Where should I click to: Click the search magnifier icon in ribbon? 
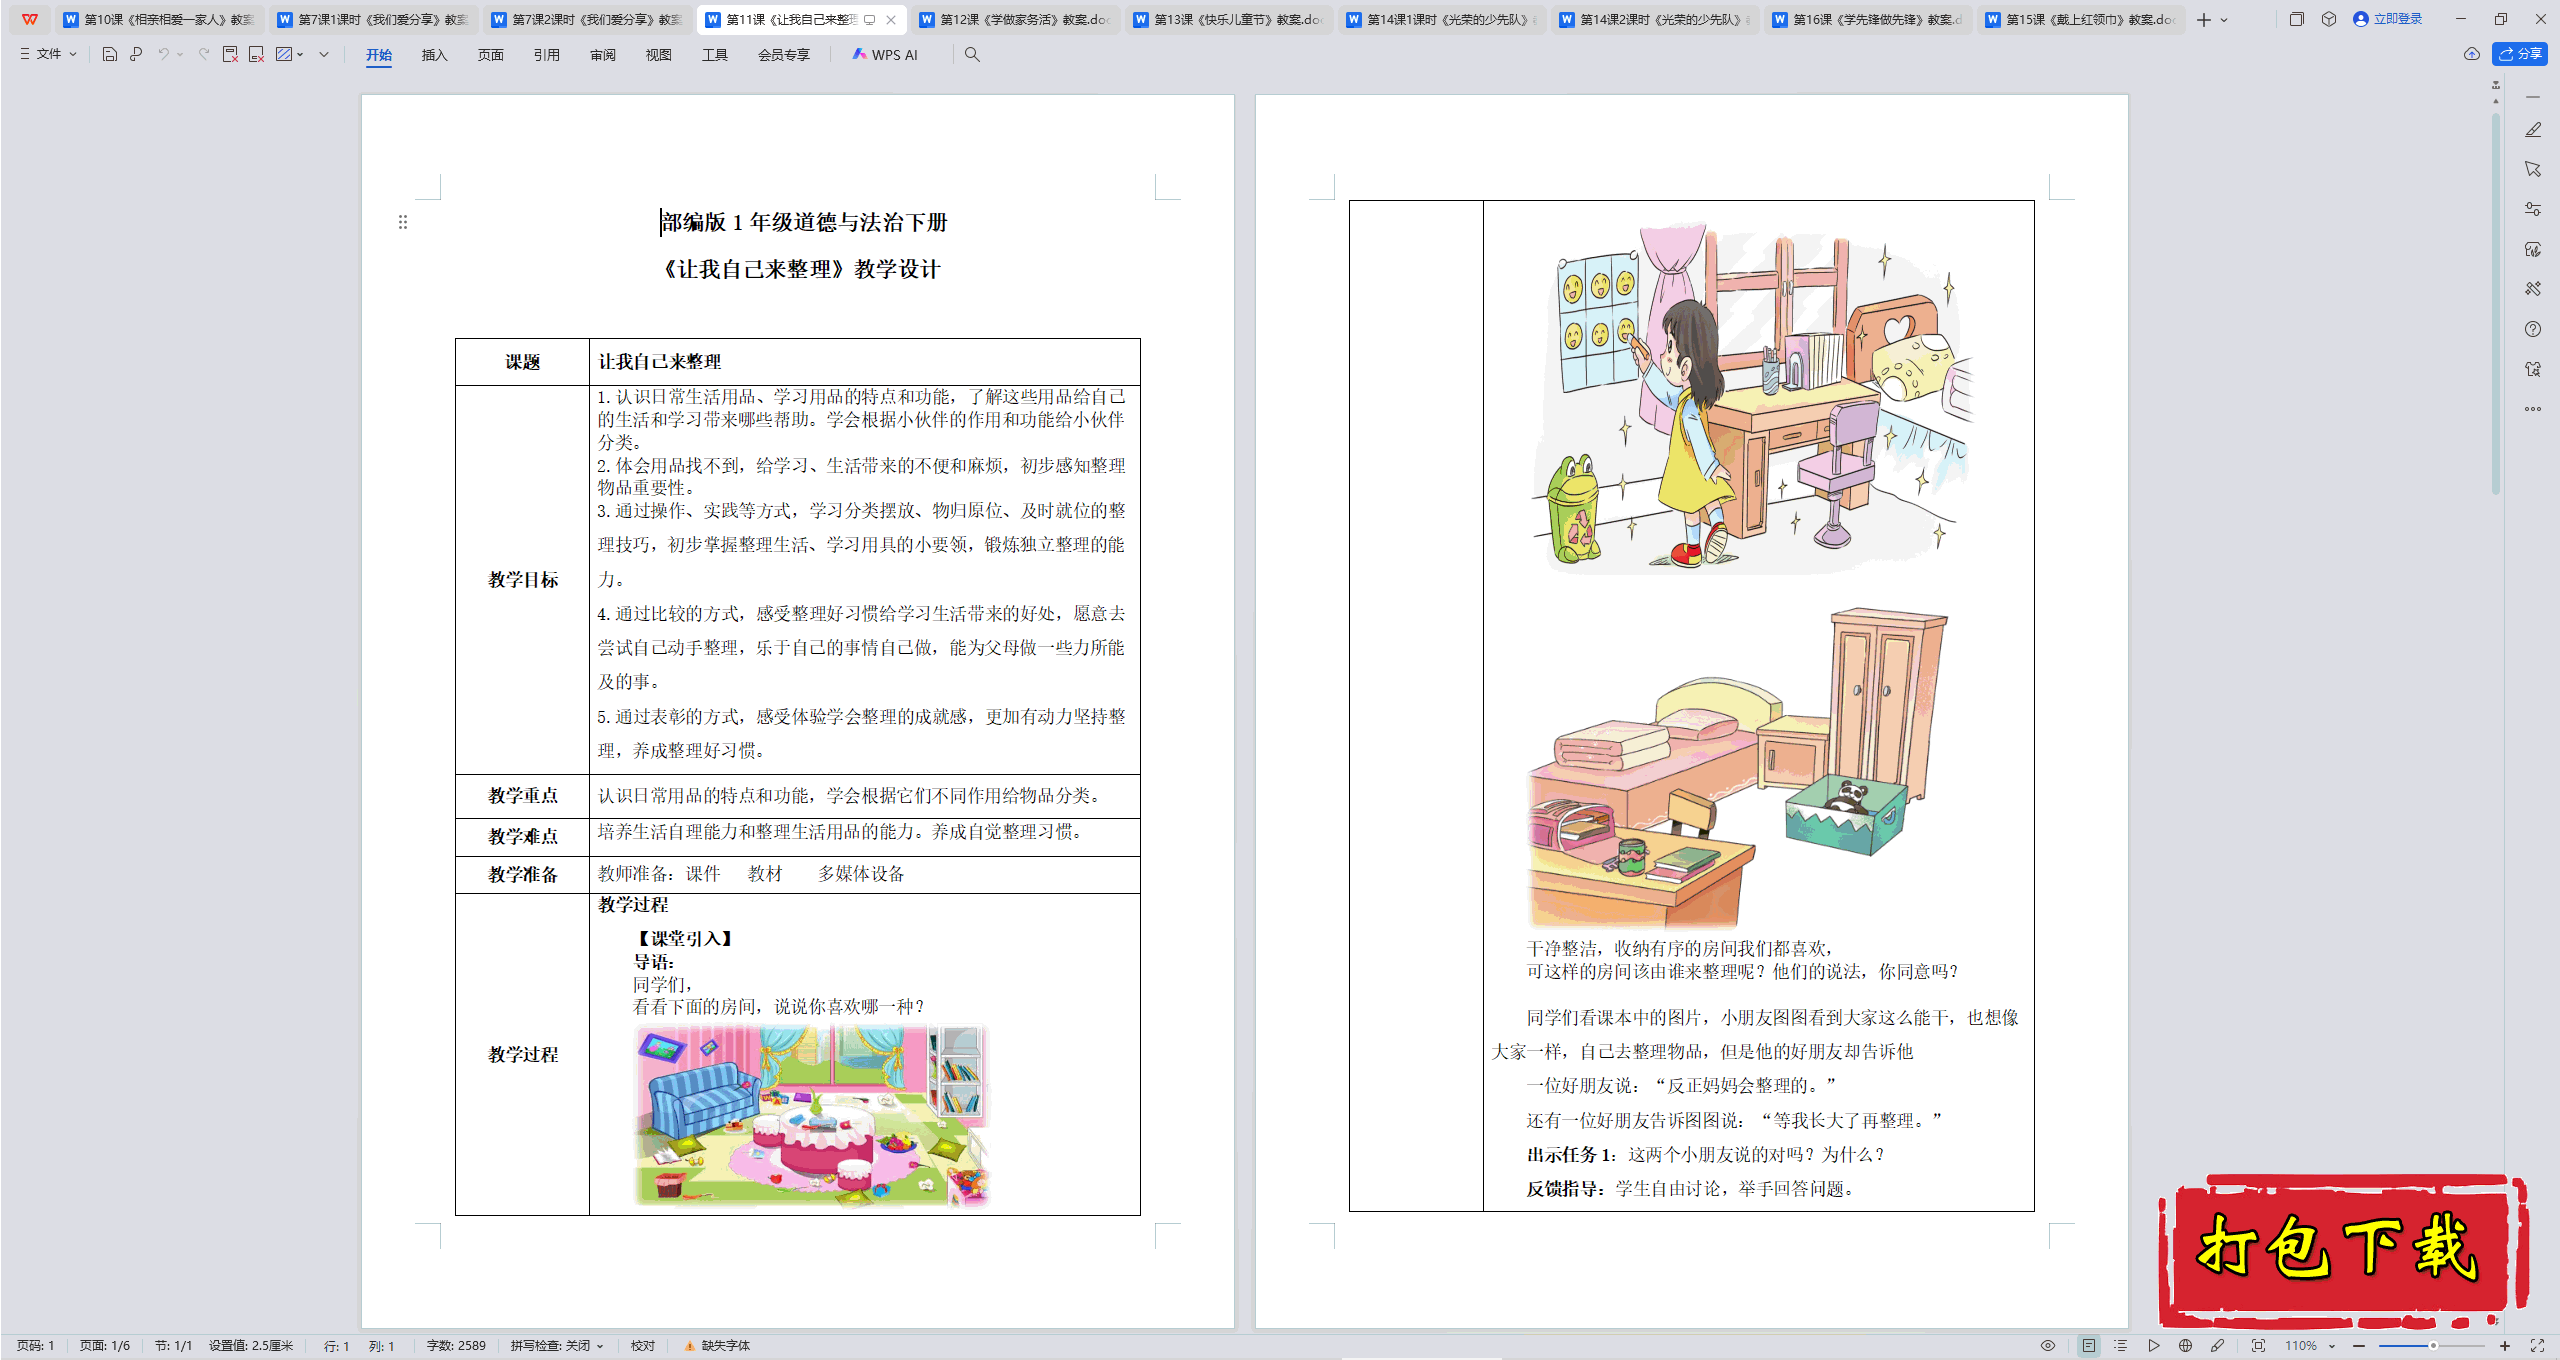972,55
